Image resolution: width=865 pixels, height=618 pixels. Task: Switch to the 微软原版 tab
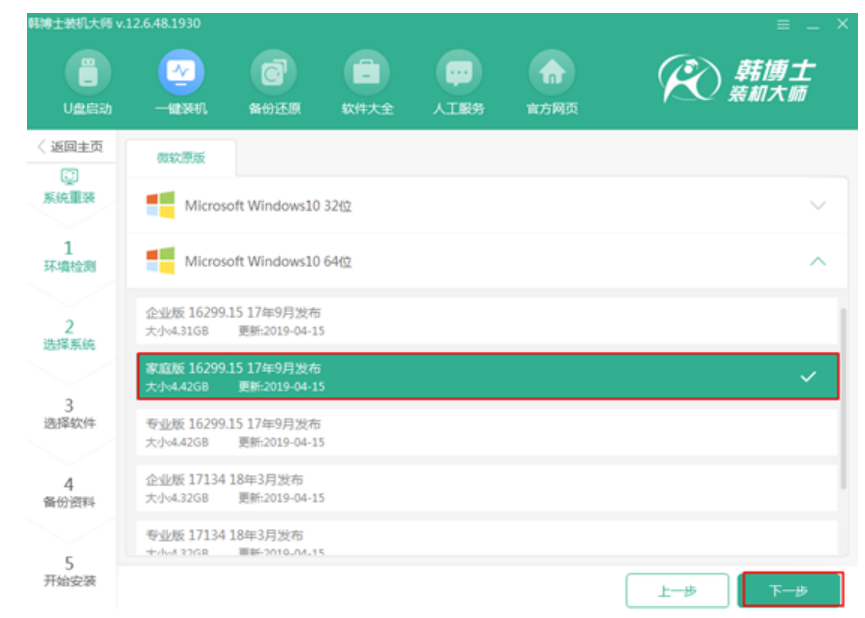click(181, 158)
